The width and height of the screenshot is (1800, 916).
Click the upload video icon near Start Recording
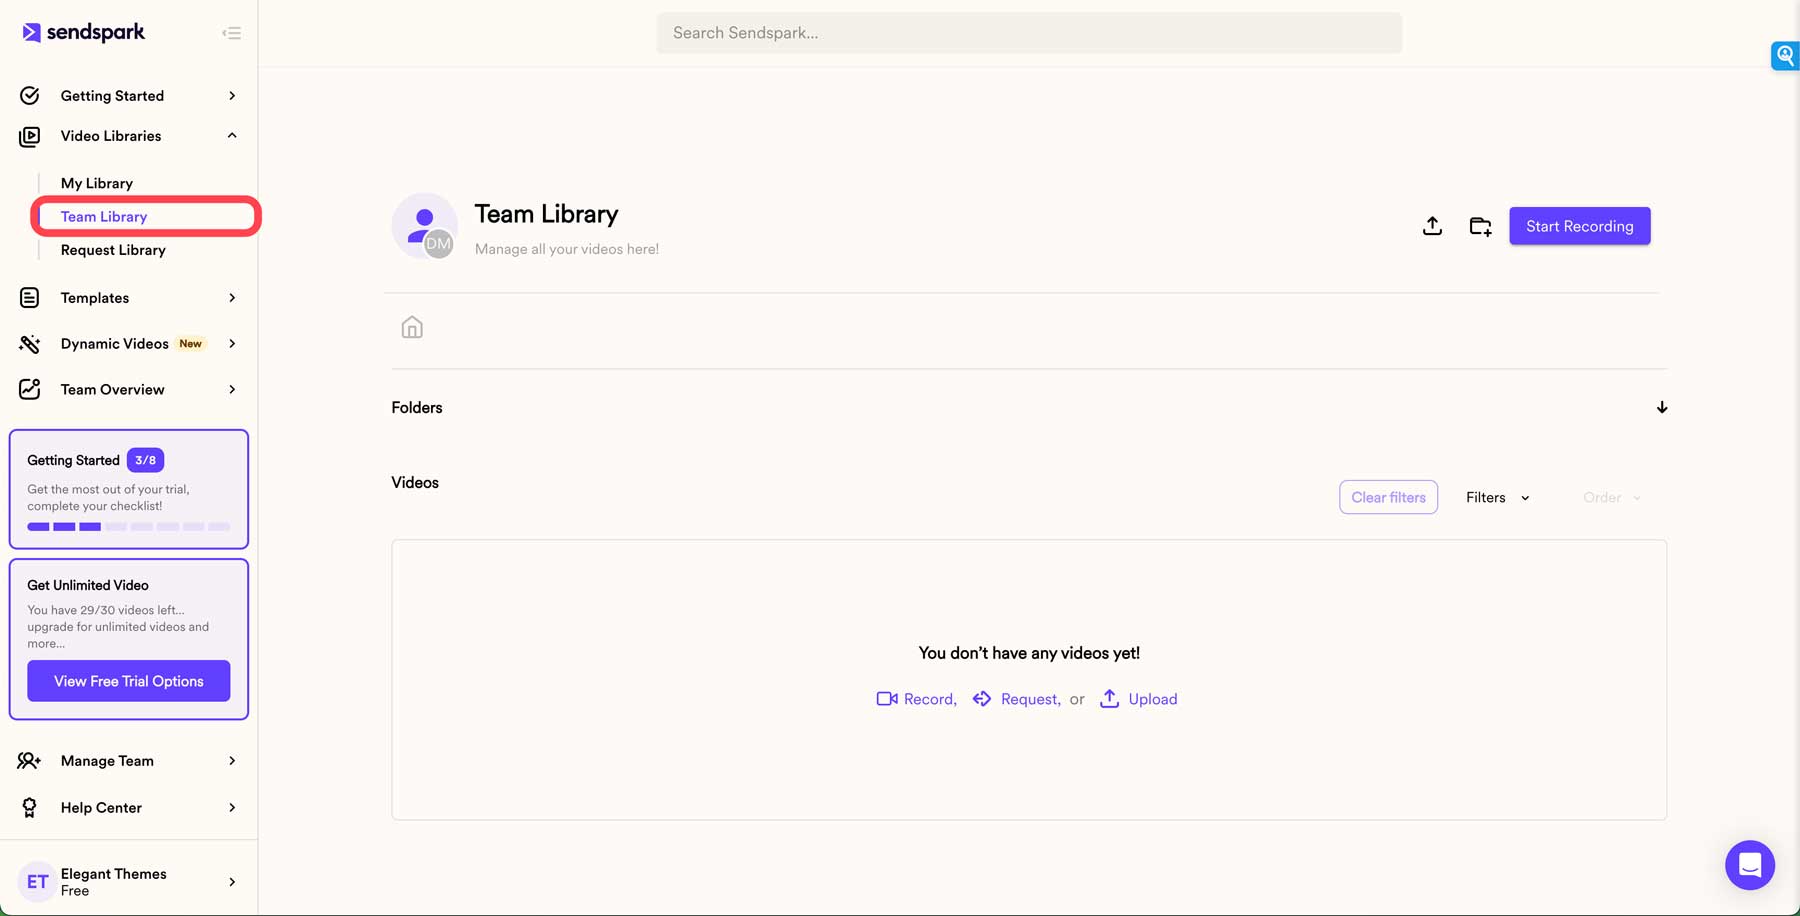(1432, 226)
